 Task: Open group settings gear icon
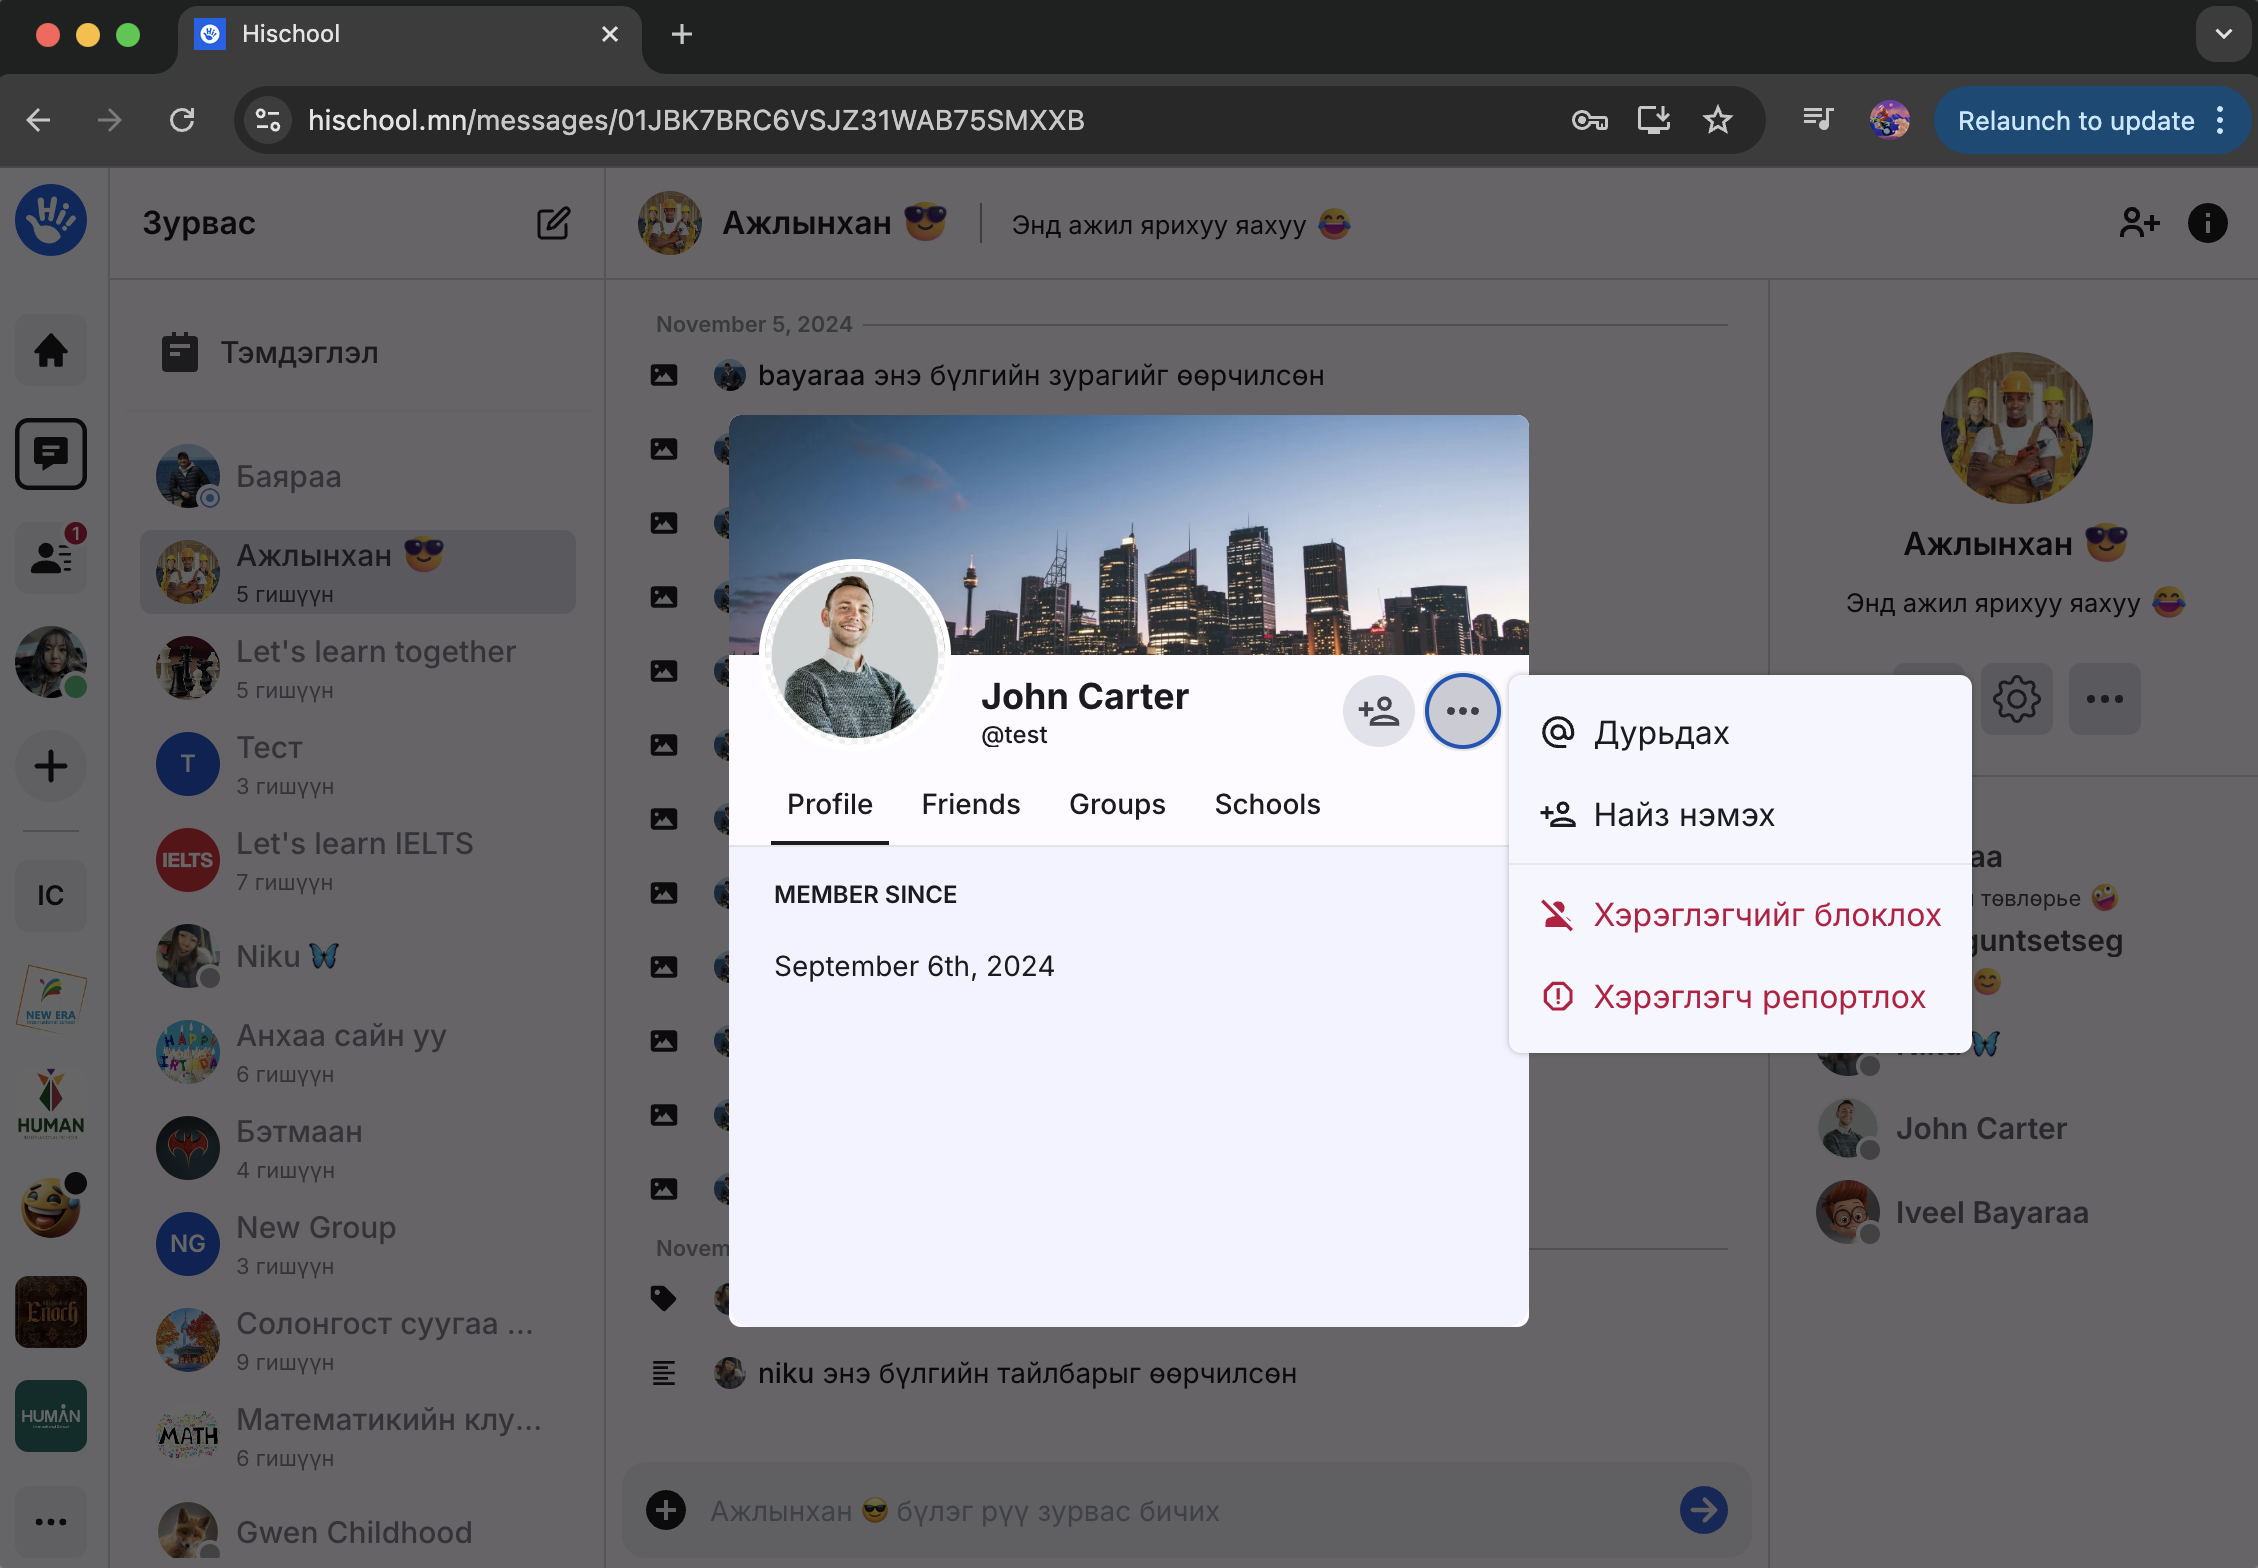click(x=2016, y=699)
